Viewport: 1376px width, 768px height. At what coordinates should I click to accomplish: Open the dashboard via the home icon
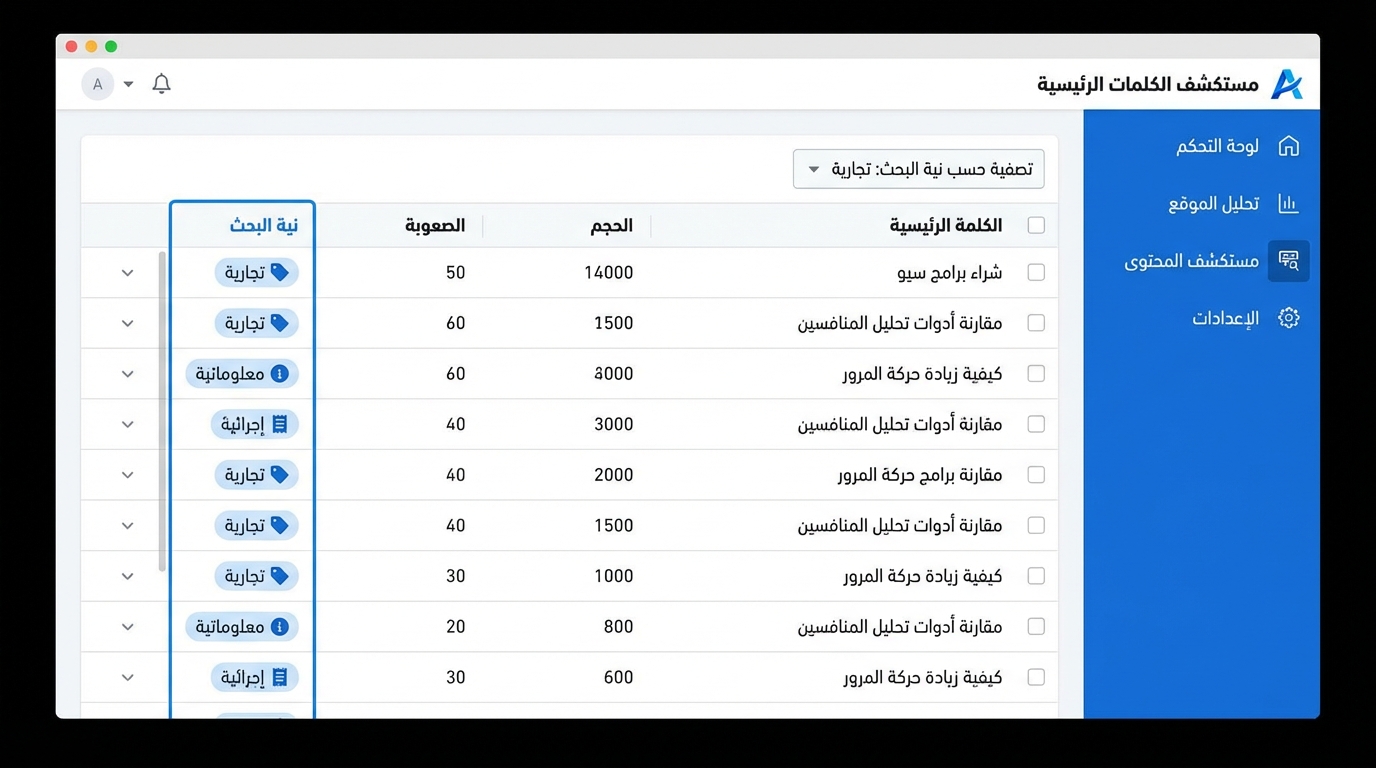point(1289,145)
